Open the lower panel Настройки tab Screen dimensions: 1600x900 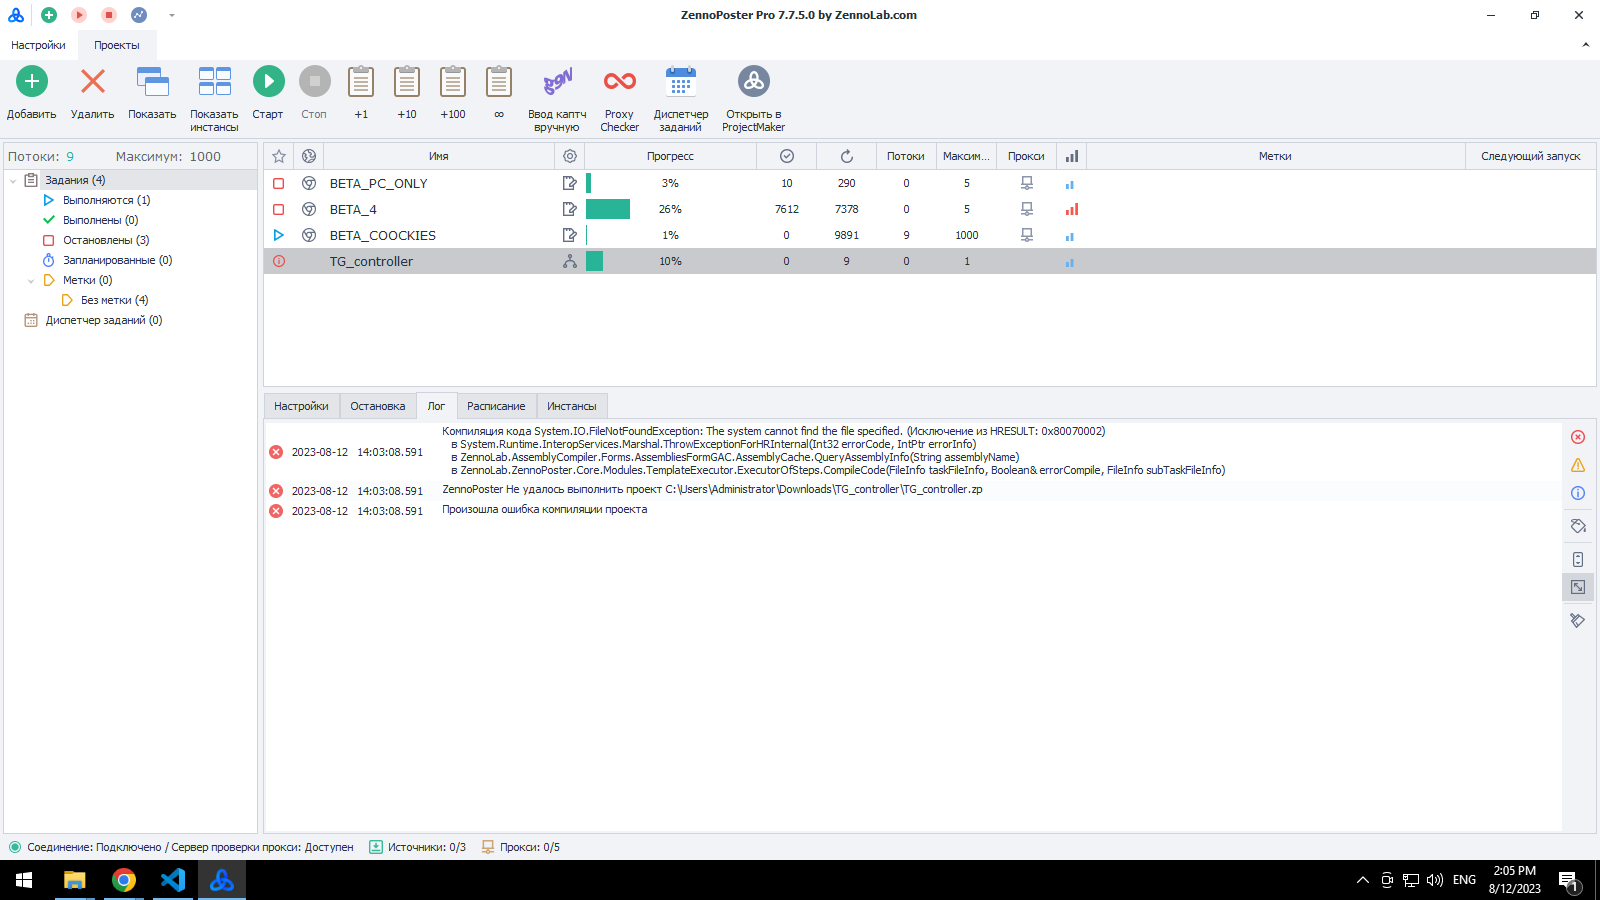pyautogui.click(x=301, y=406)
